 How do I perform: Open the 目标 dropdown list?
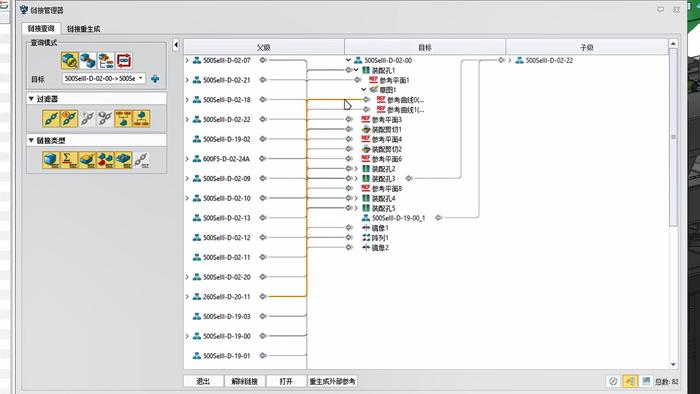pos(141,78)
